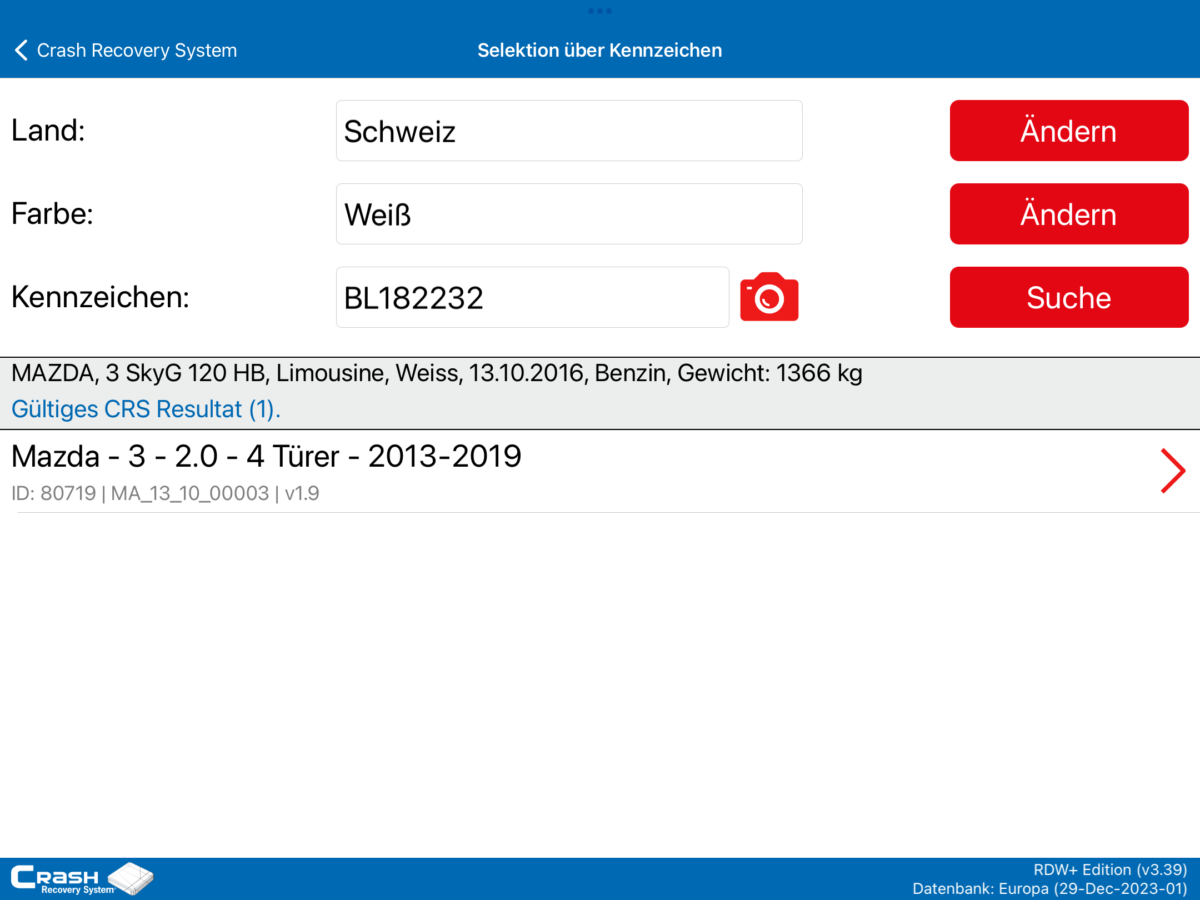Open camera to scan license plate

click(x=769, y=297)
